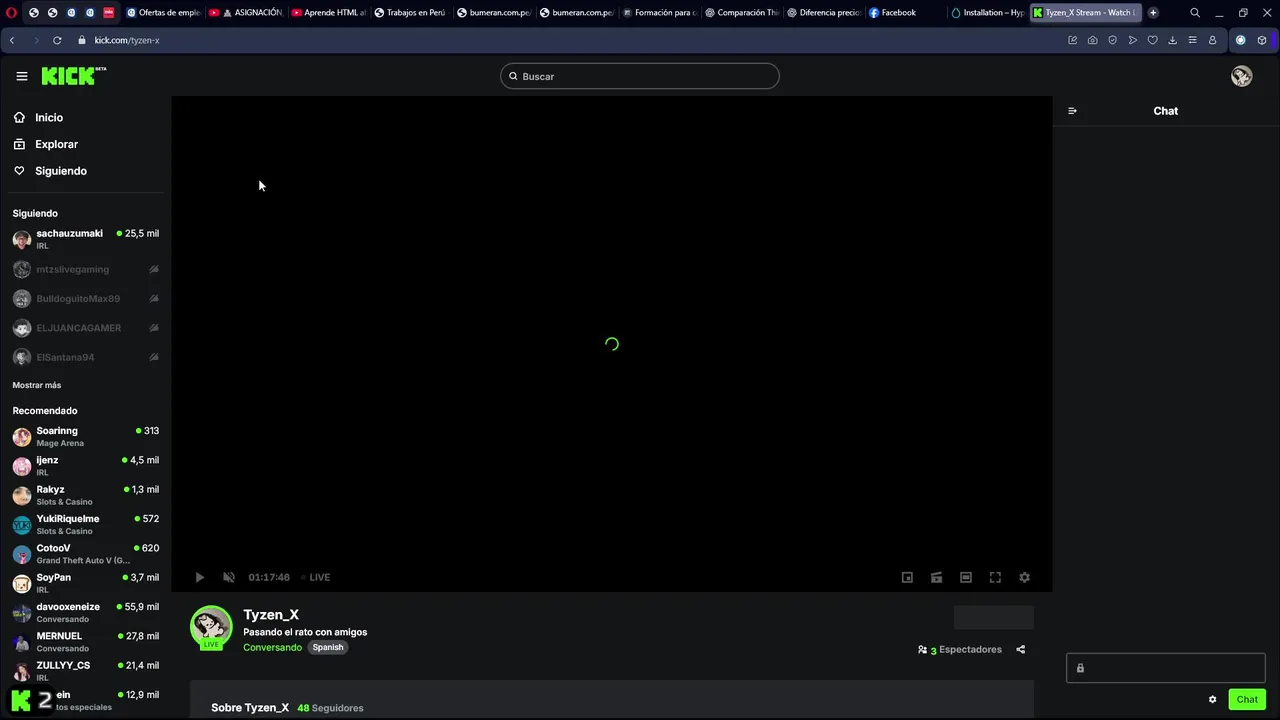This screenshot has width=1280, height=720.
Task: Unmute the stream audio
Action: pyautogui.click(x=228, y=577)
